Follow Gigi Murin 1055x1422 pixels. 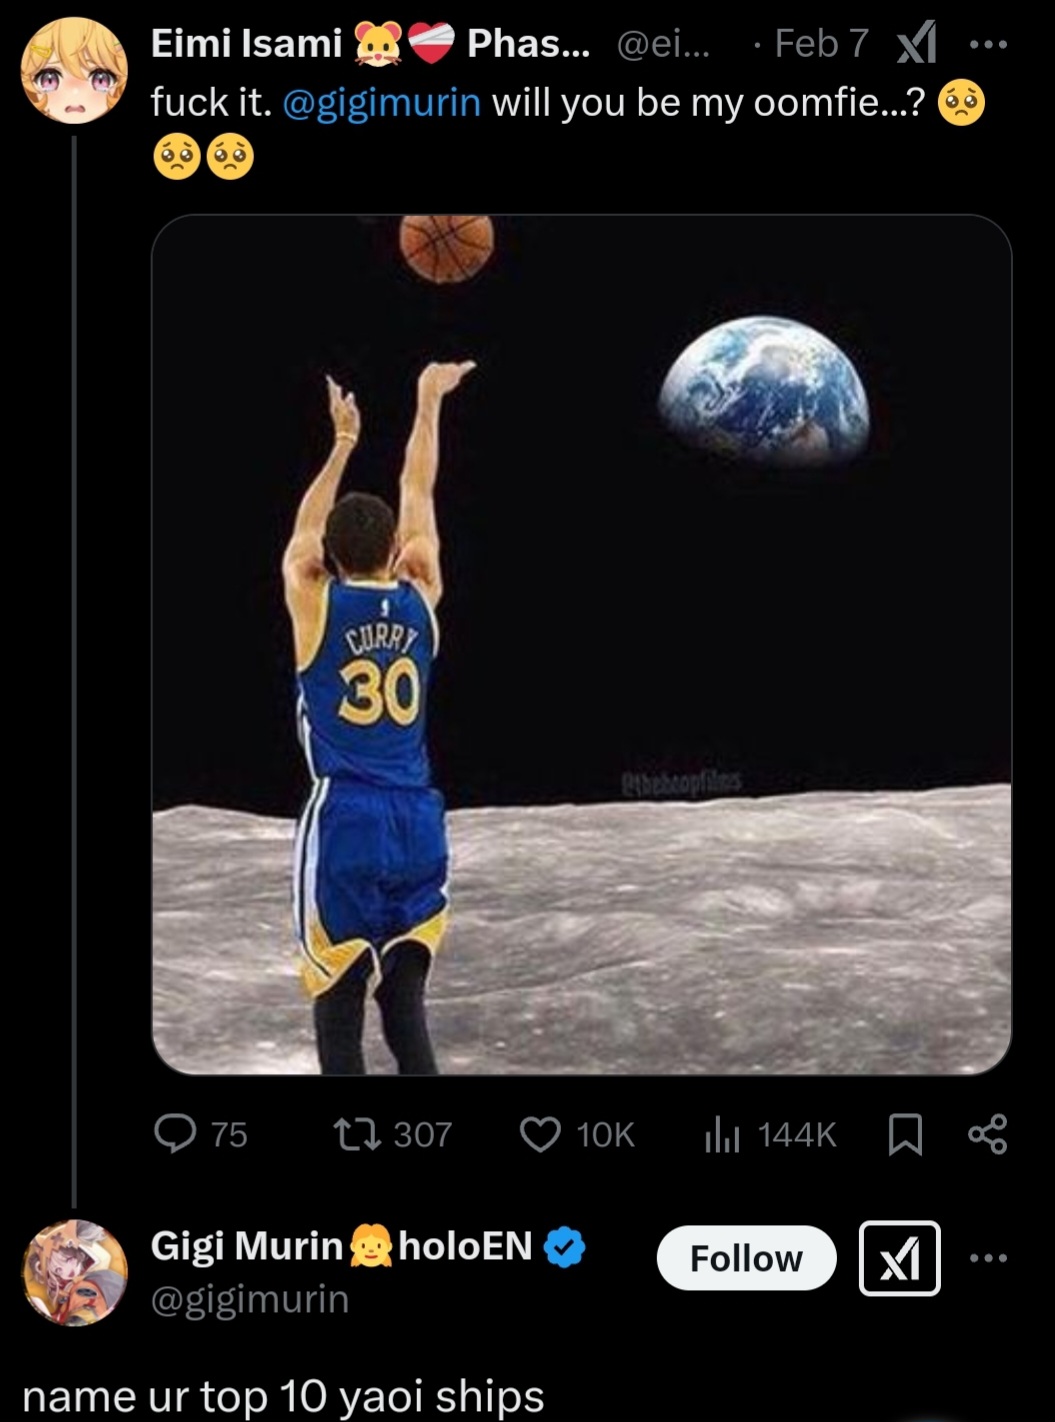(x=746, y=1258)
